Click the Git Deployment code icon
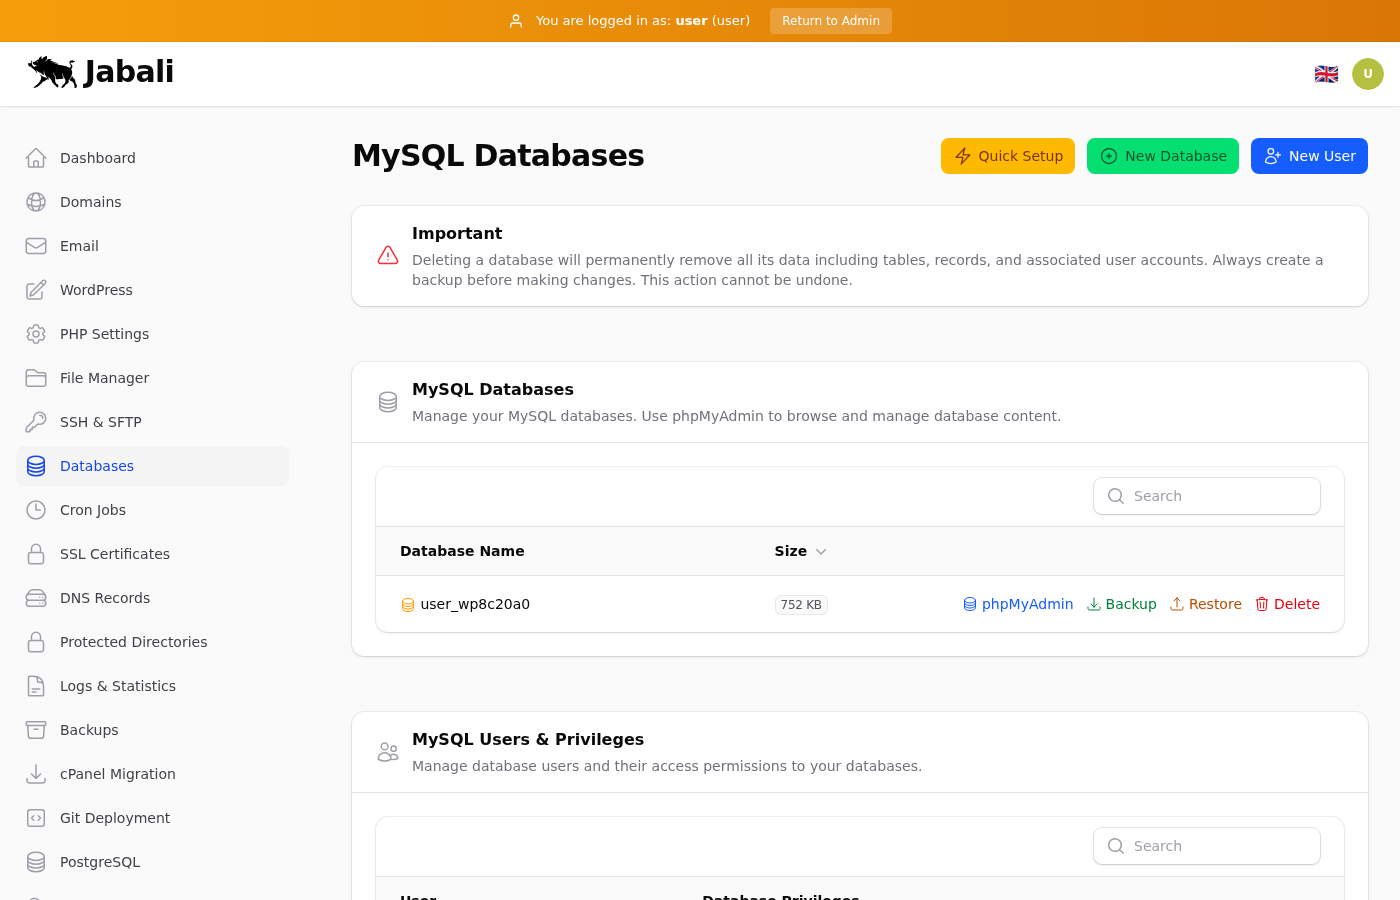Image resolution: width=1400 pixels, height=900 pixels. point(36,818)
